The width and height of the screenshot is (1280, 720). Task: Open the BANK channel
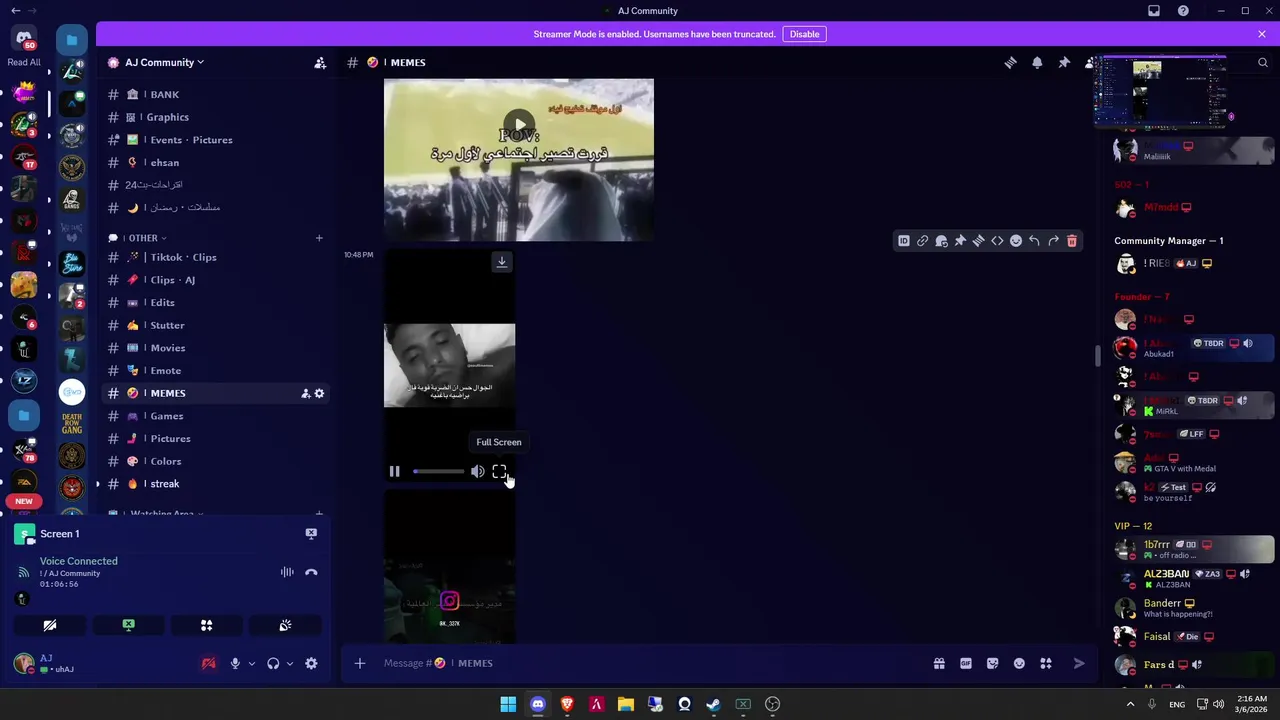tap(215, 94)
